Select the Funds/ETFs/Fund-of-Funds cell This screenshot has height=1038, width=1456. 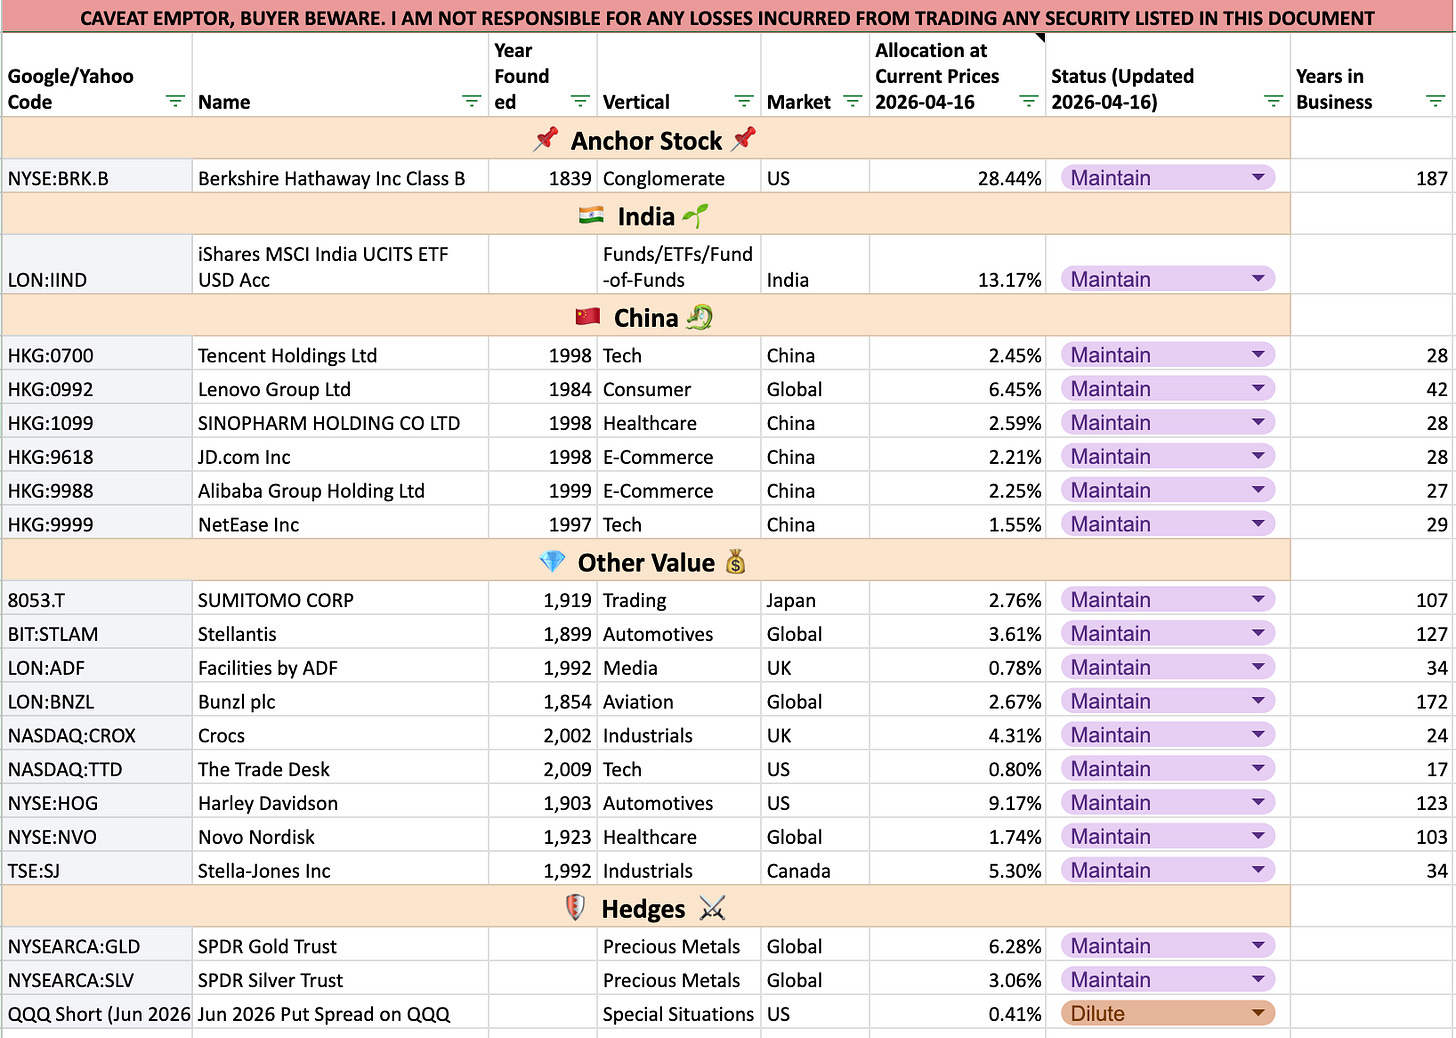(679, 265)
